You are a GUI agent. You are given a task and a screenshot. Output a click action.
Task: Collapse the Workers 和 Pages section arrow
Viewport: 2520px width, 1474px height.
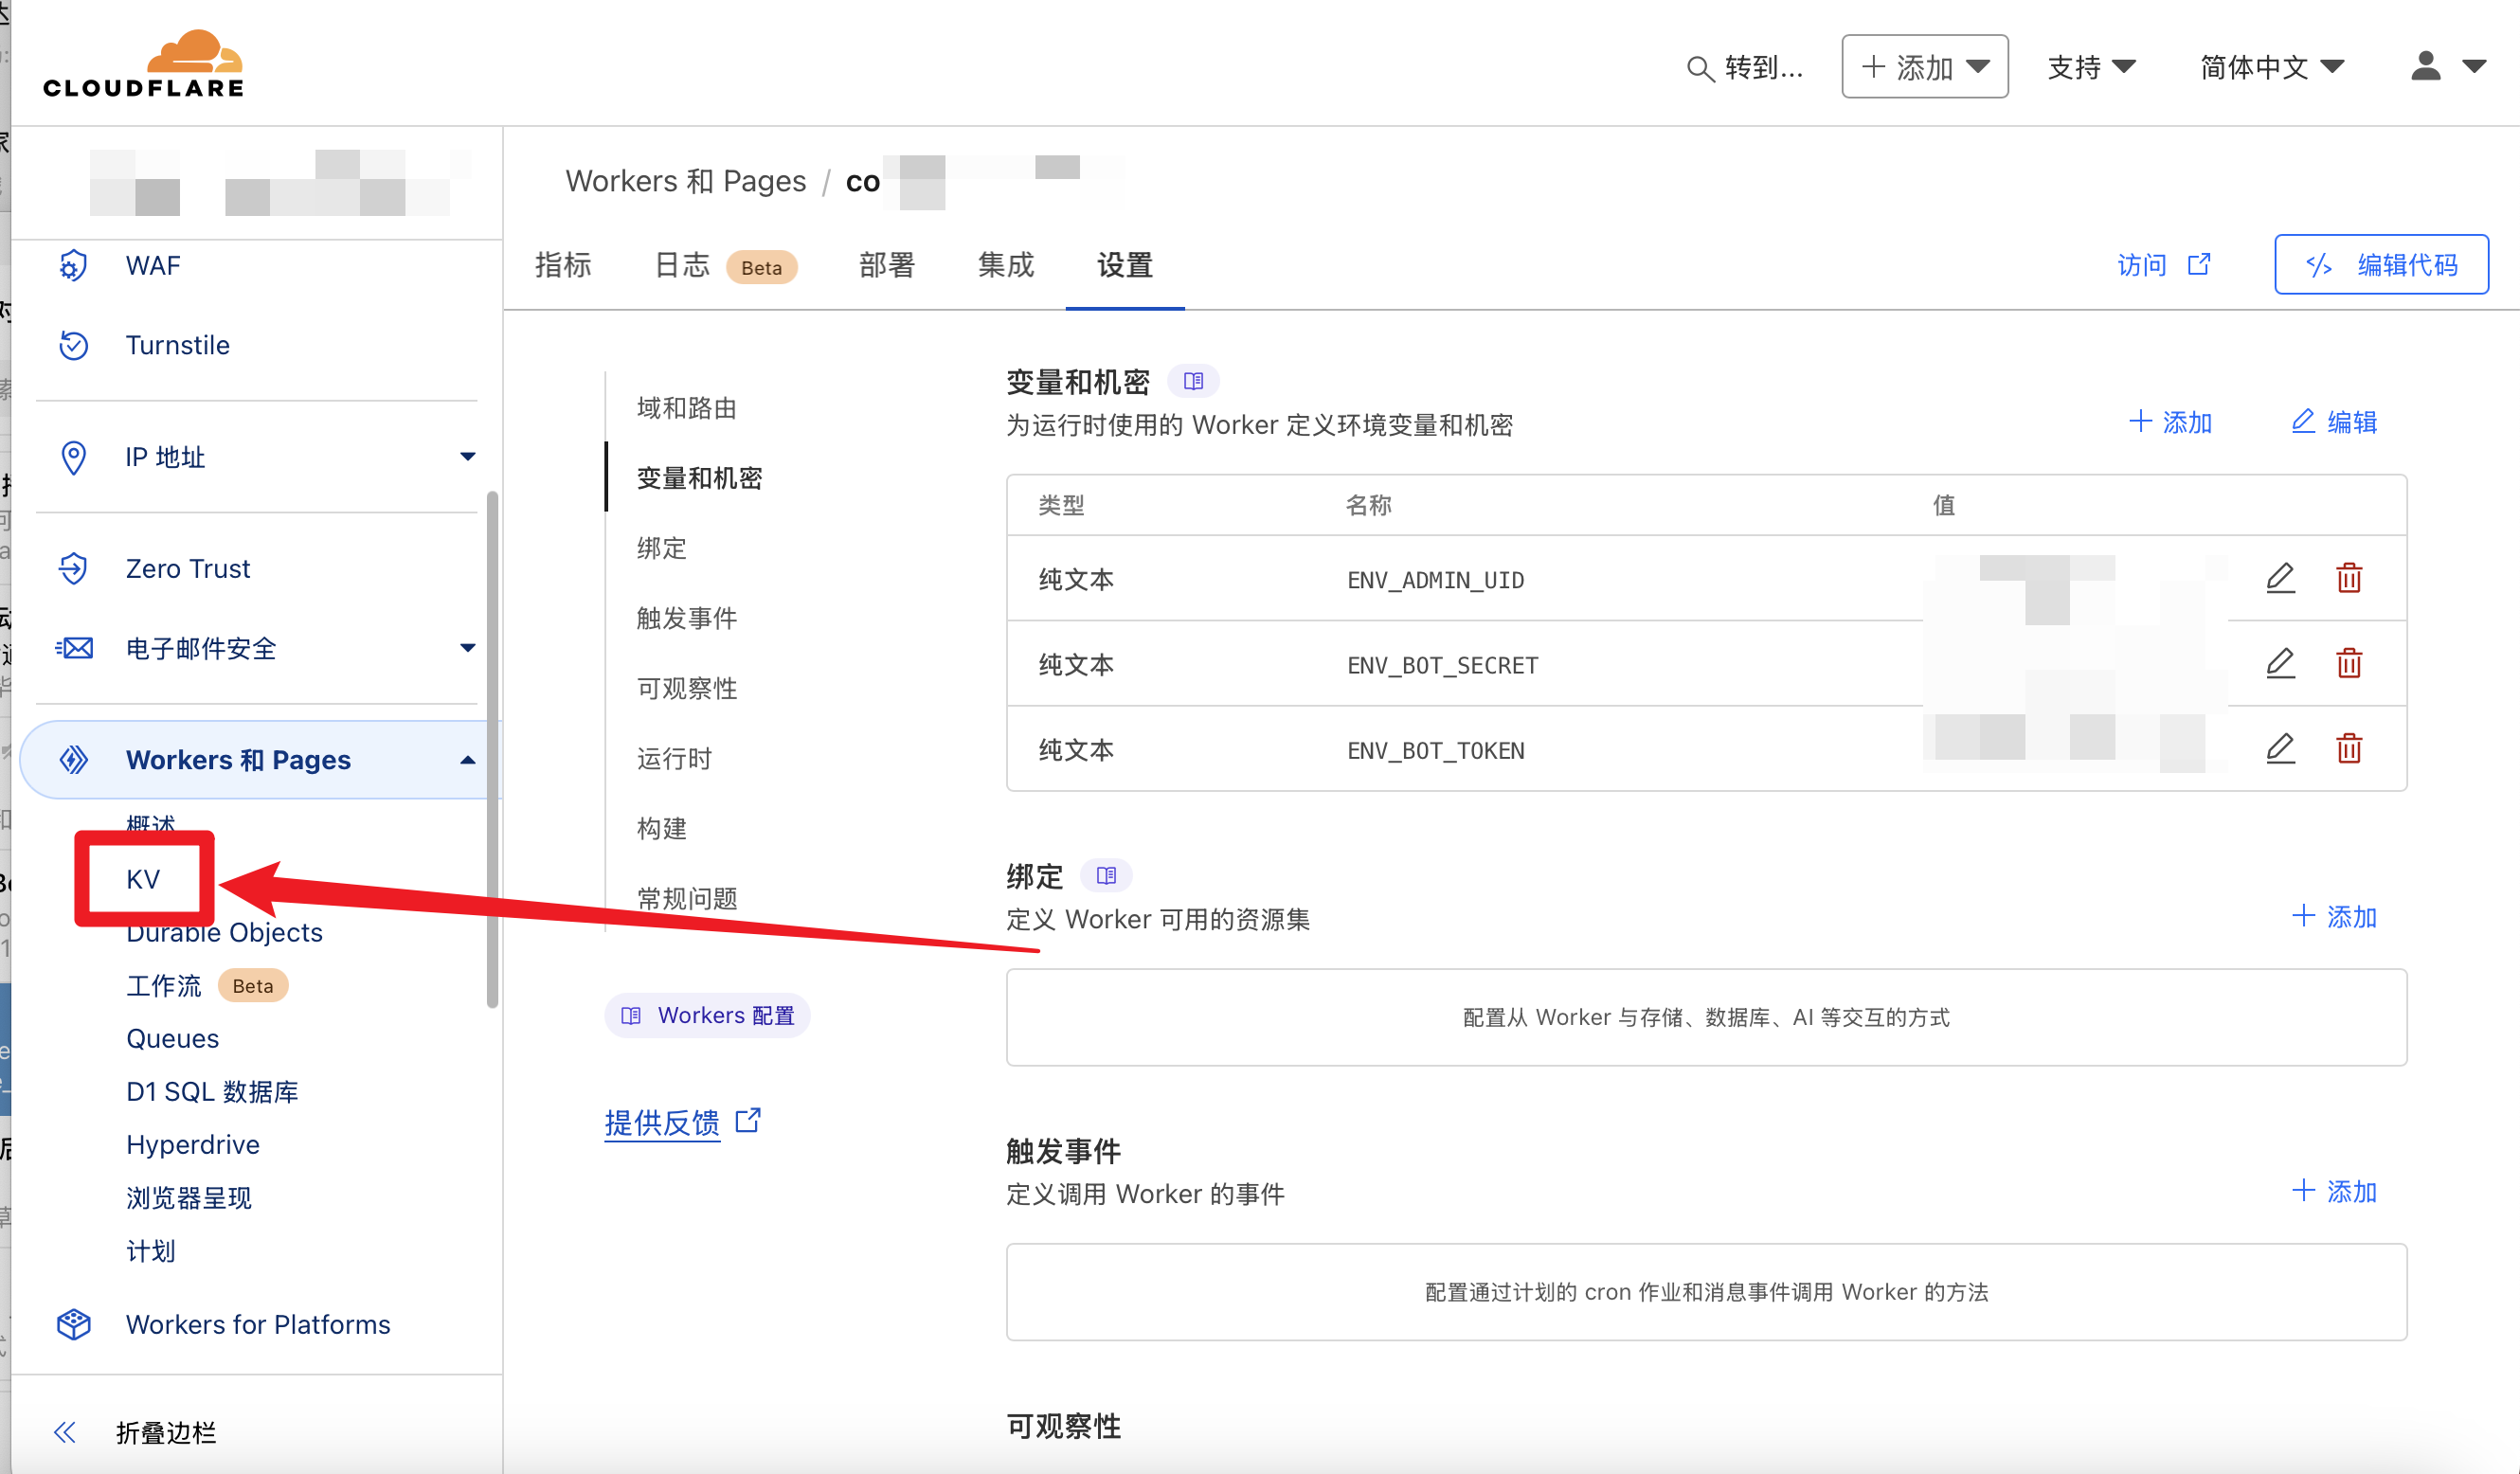pos(467,760)
